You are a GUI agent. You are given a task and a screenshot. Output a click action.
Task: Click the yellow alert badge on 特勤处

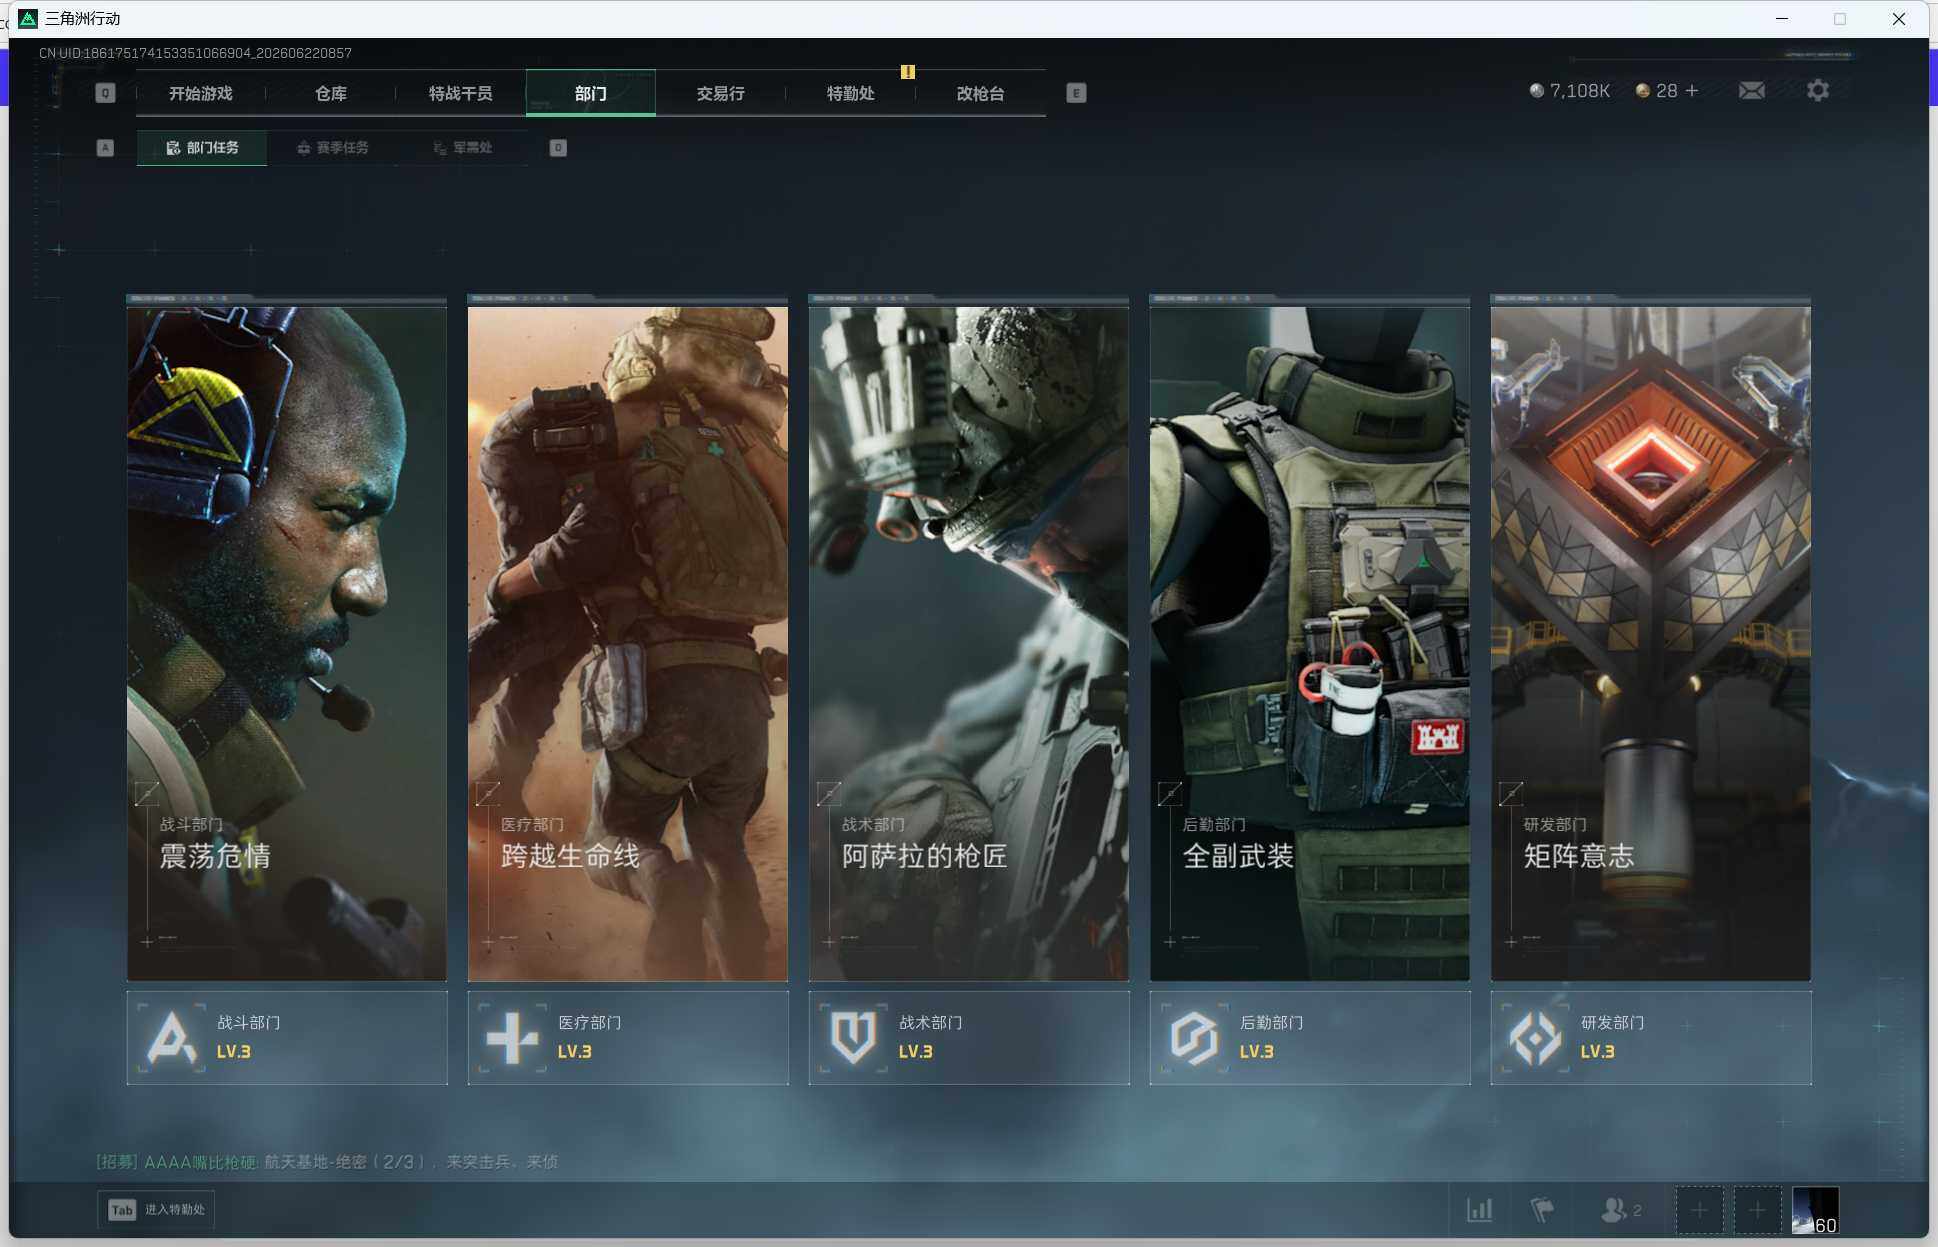coord(907,72)
